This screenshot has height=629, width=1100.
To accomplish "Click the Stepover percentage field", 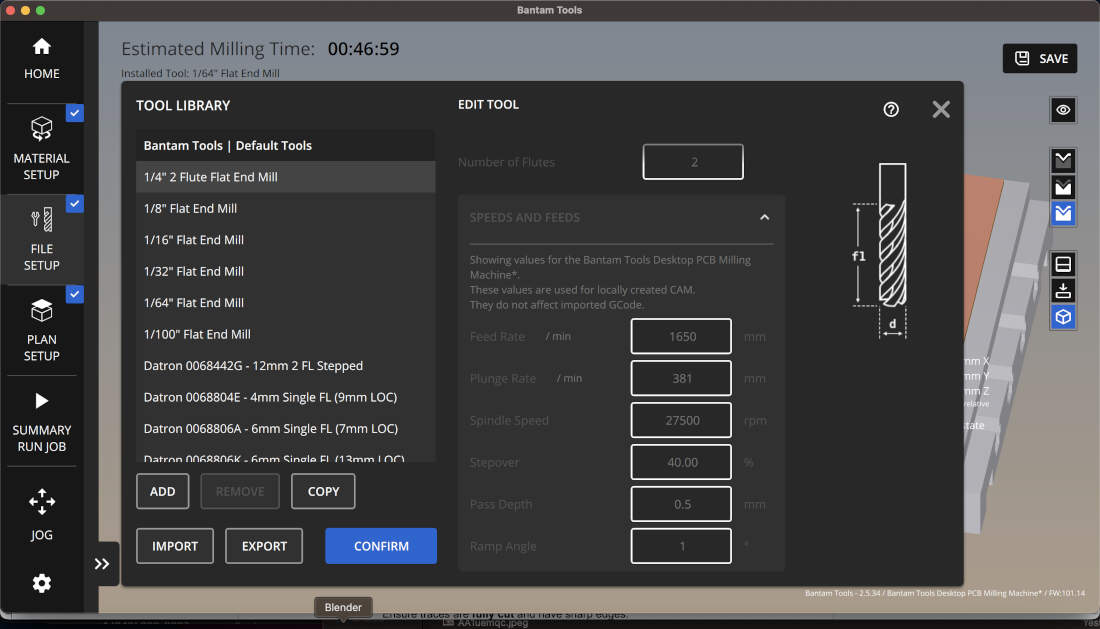I will (681, 463).
